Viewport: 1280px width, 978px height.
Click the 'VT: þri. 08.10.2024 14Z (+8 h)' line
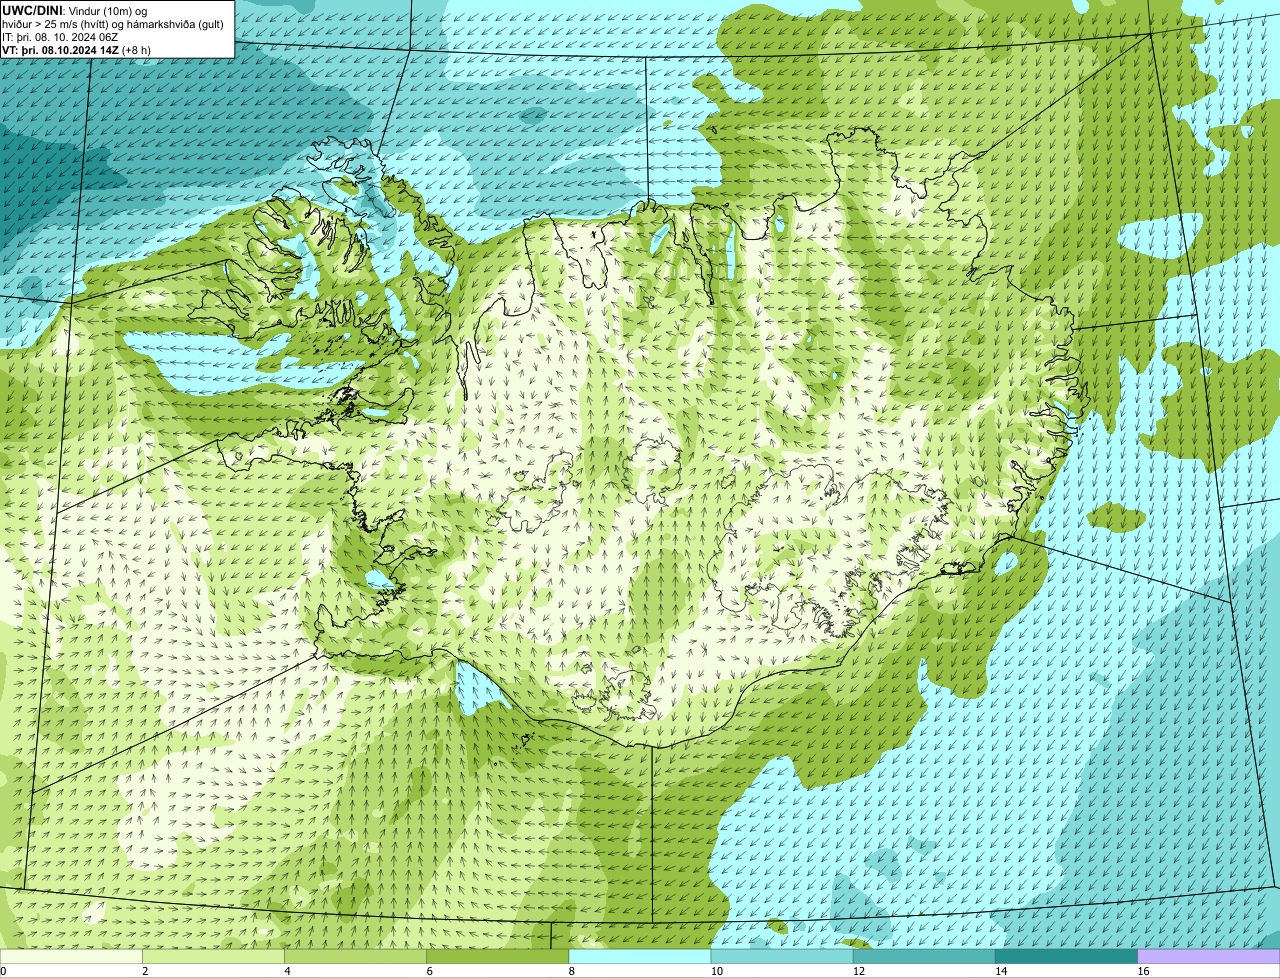(x=77, y=49)
